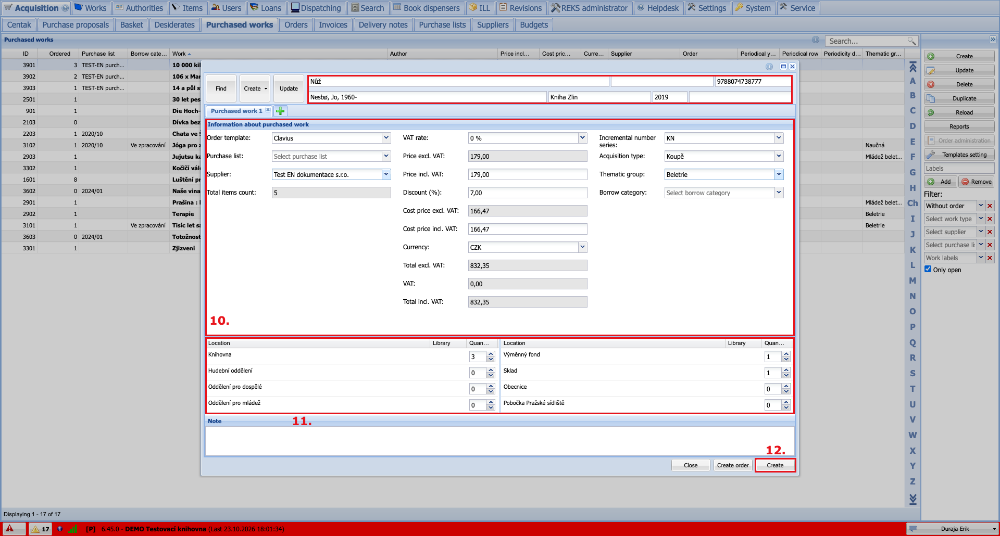
Task: Increase Výměnný fond quantity stepper
Action: (x=786, y=353)
